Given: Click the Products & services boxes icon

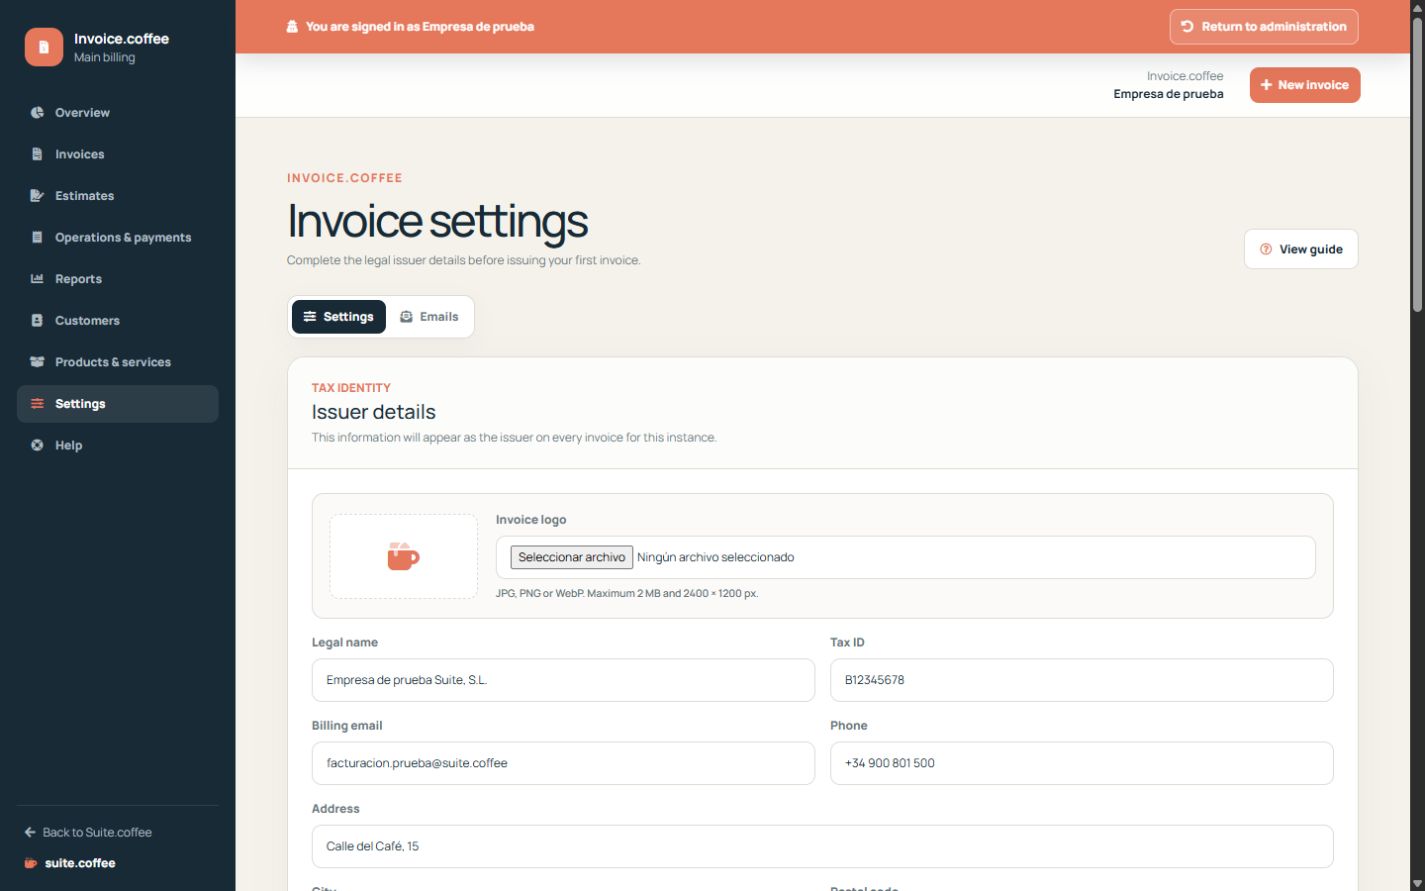Looking at the screenshot, I should point(37,362).
